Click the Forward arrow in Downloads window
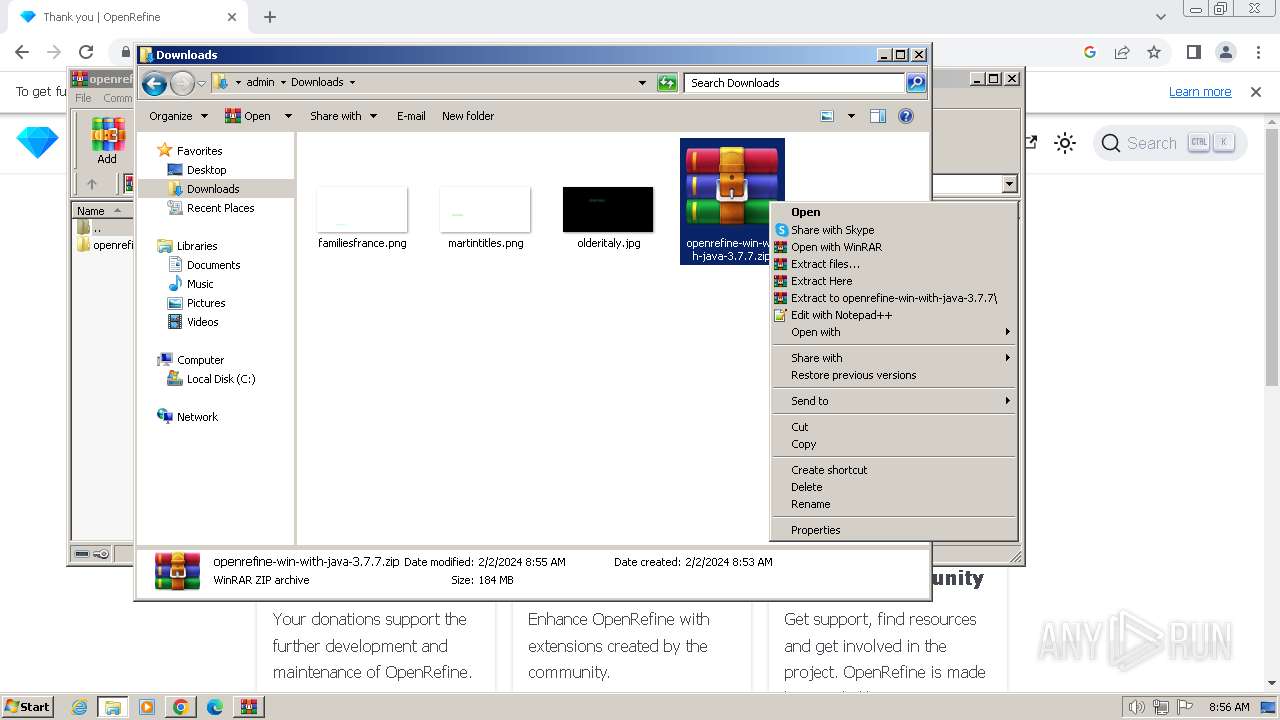This screenshot has width=1280, height=720. (x=182, y=83)
